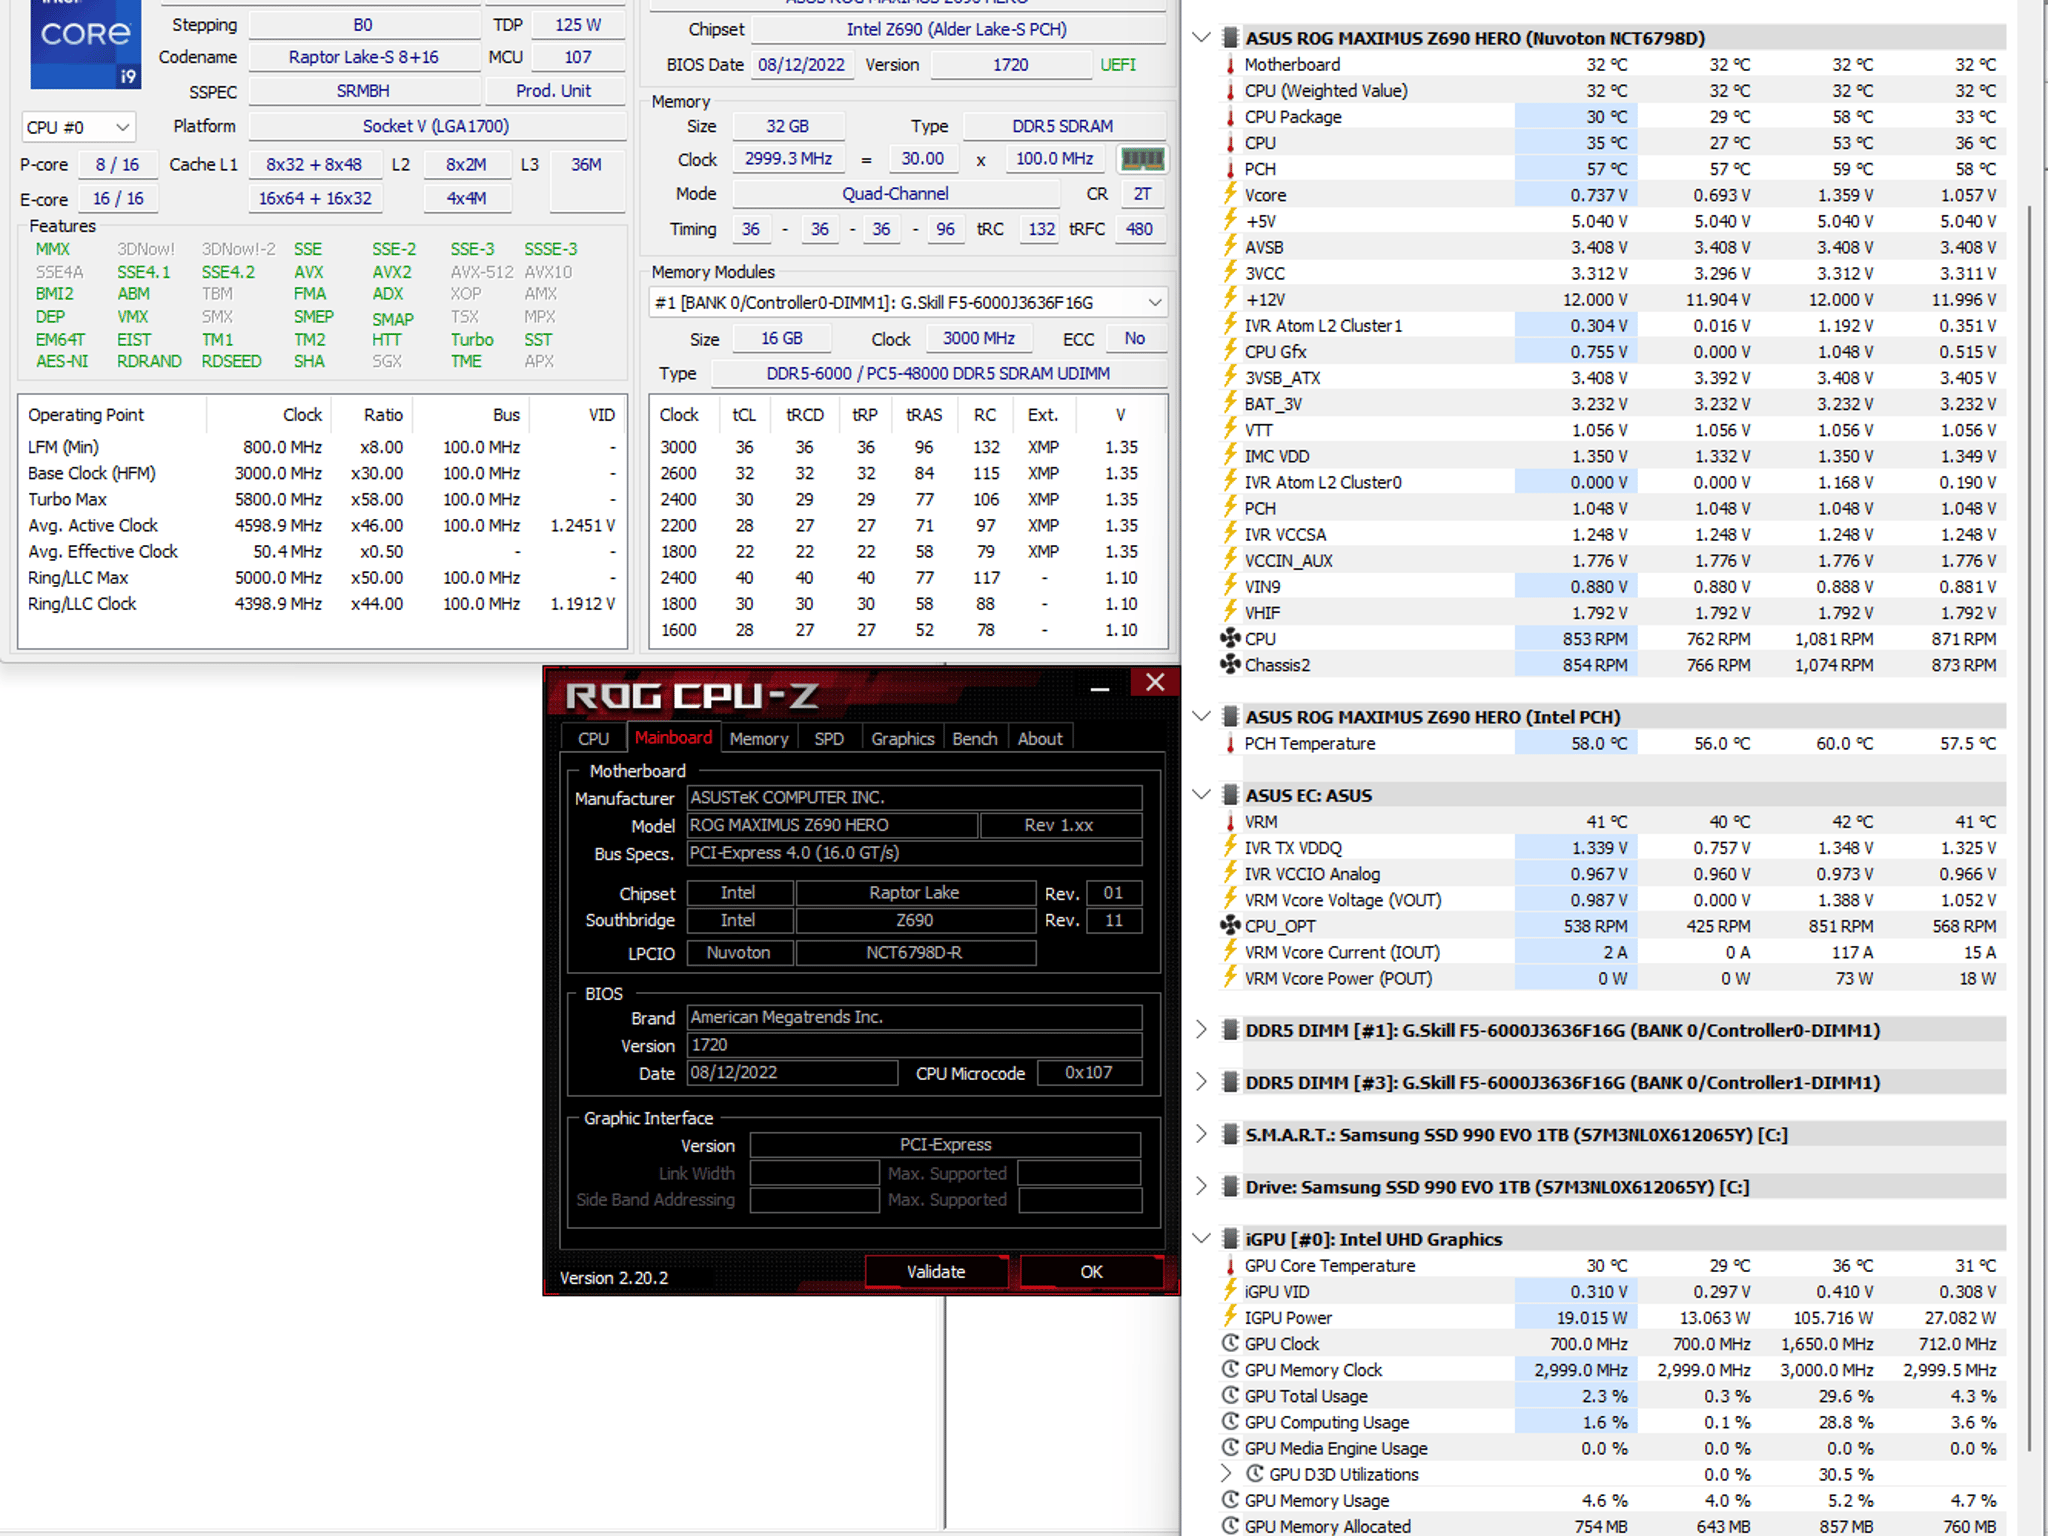Click the ASUS EC chip icon
This screenshot has height=1536, width=2048.
pos(1231,795)
